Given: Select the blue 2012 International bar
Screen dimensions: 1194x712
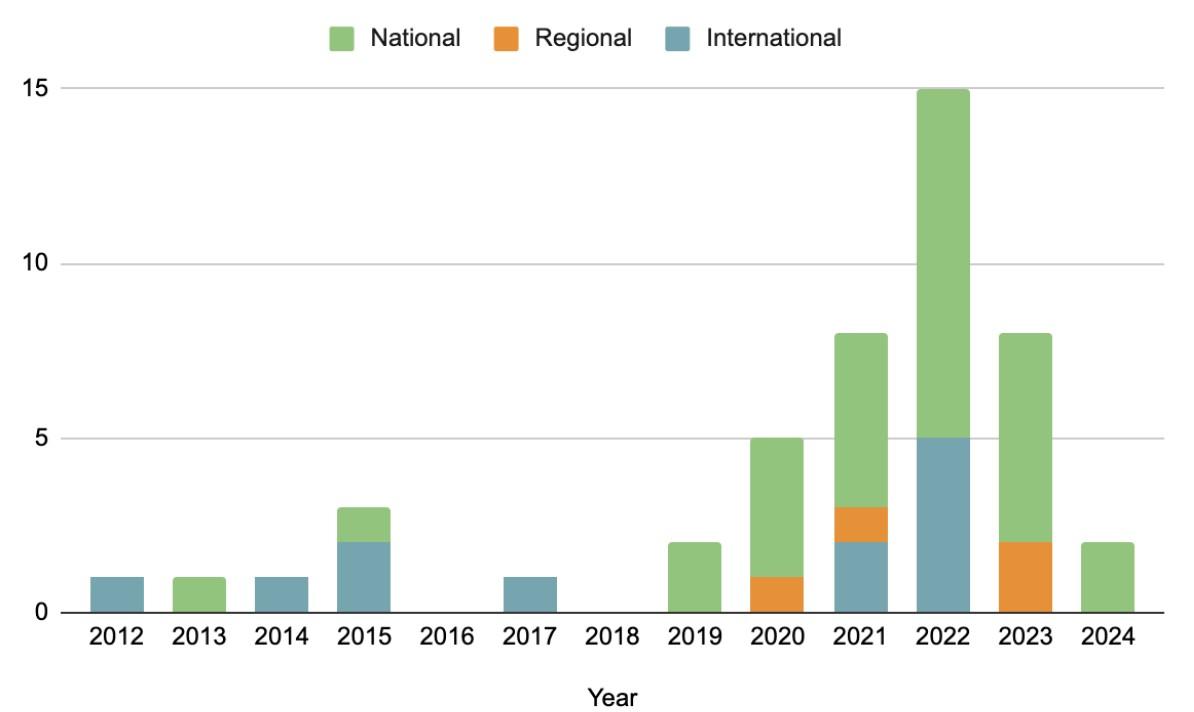Looking at the screenshot, I should point(117,594).
